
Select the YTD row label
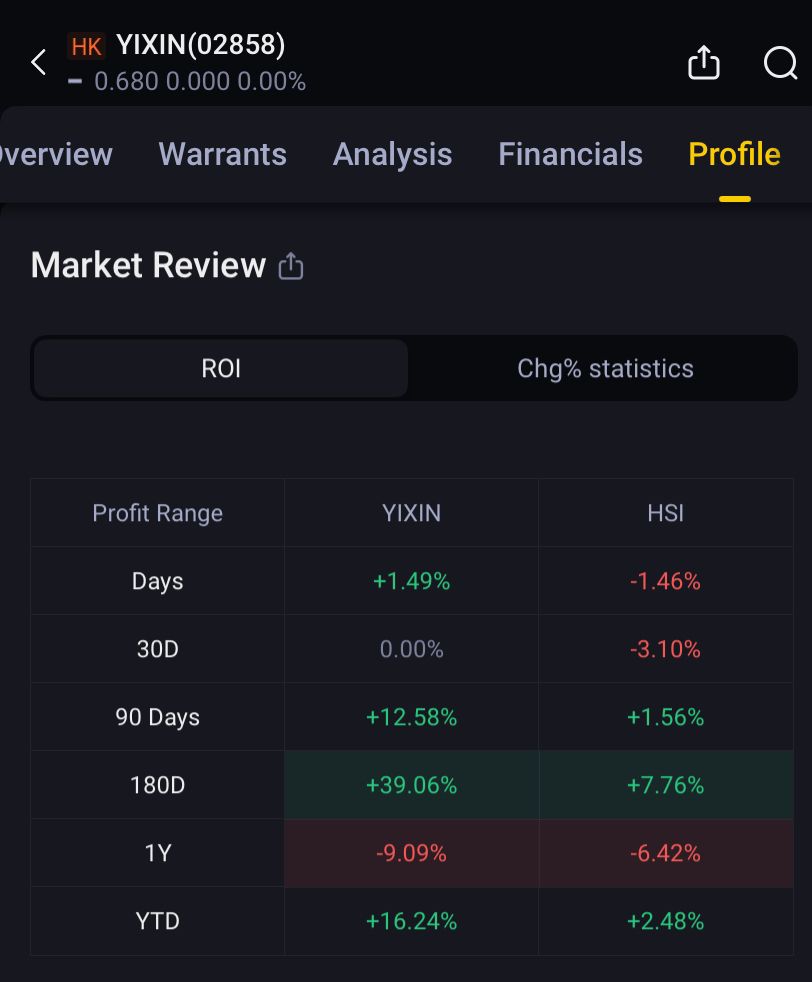tap(158, 921)
